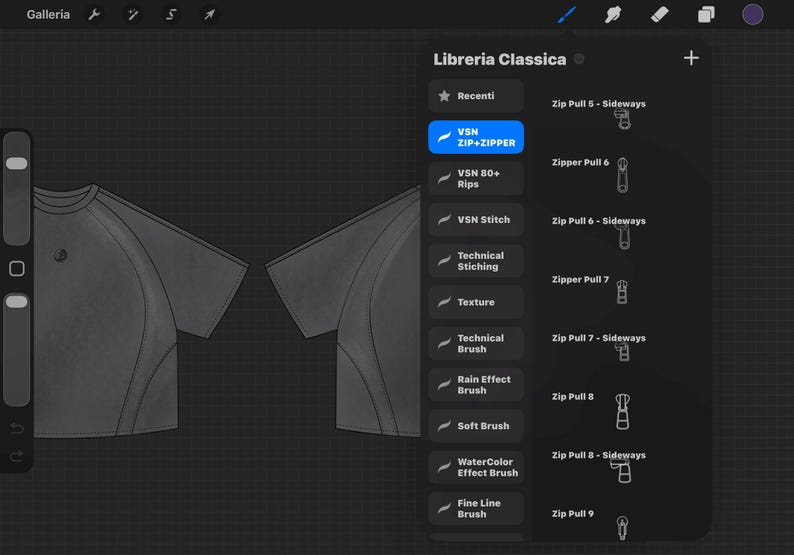Tap the logo on the t-shirt chest
The height and width of the screenshot is (555, 794).
(x=60, y=255)
